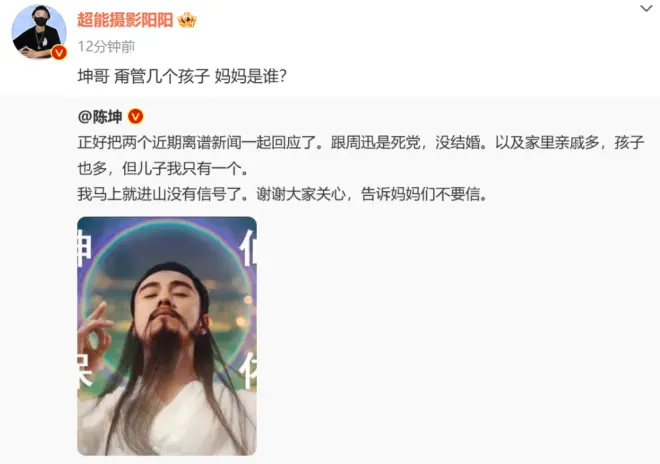Click the question 妈妈是谁 in the post

(251, 77)
